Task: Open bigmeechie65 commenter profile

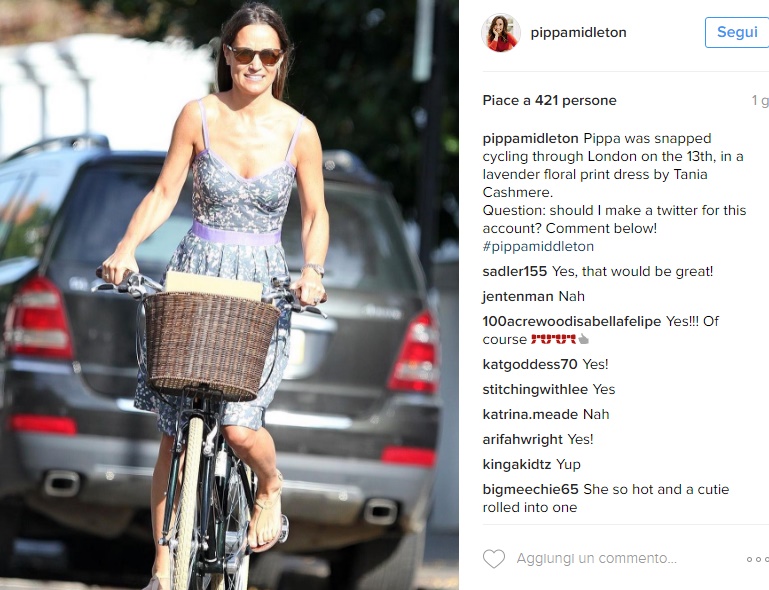Action: [x=530, y=489]
